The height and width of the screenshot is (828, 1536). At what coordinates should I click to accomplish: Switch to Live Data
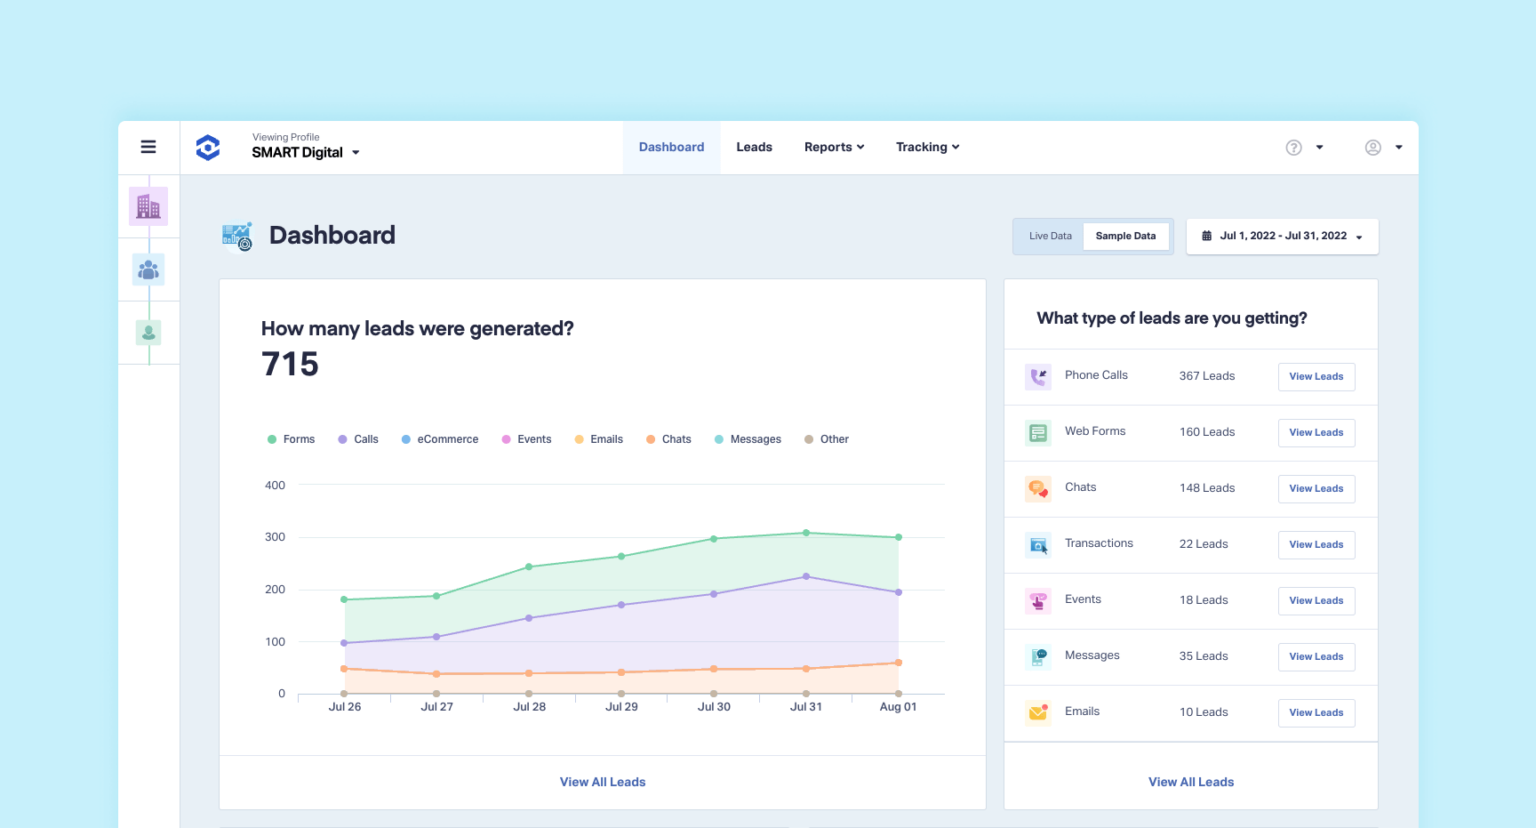click(x=1049, y=236)
